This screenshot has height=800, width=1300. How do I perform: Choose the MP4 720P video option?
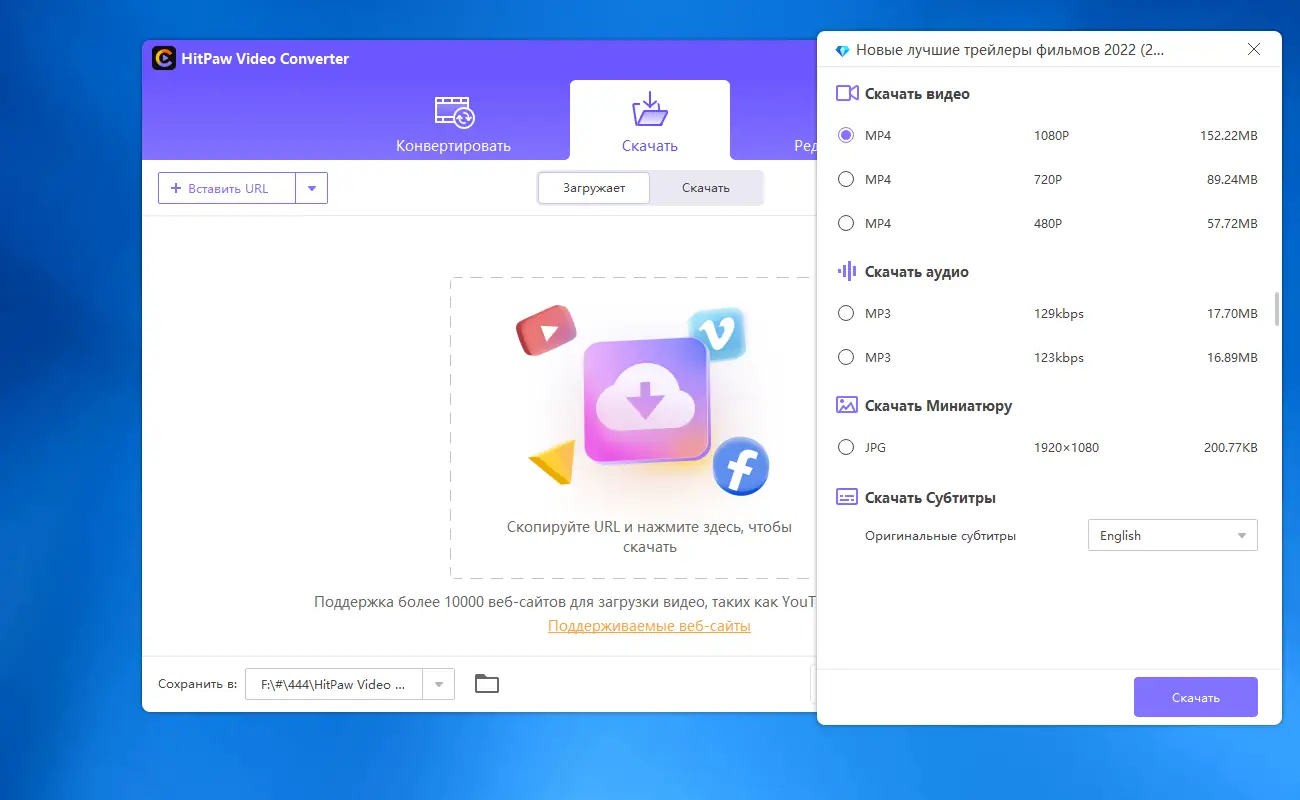(x=846, y=179)
